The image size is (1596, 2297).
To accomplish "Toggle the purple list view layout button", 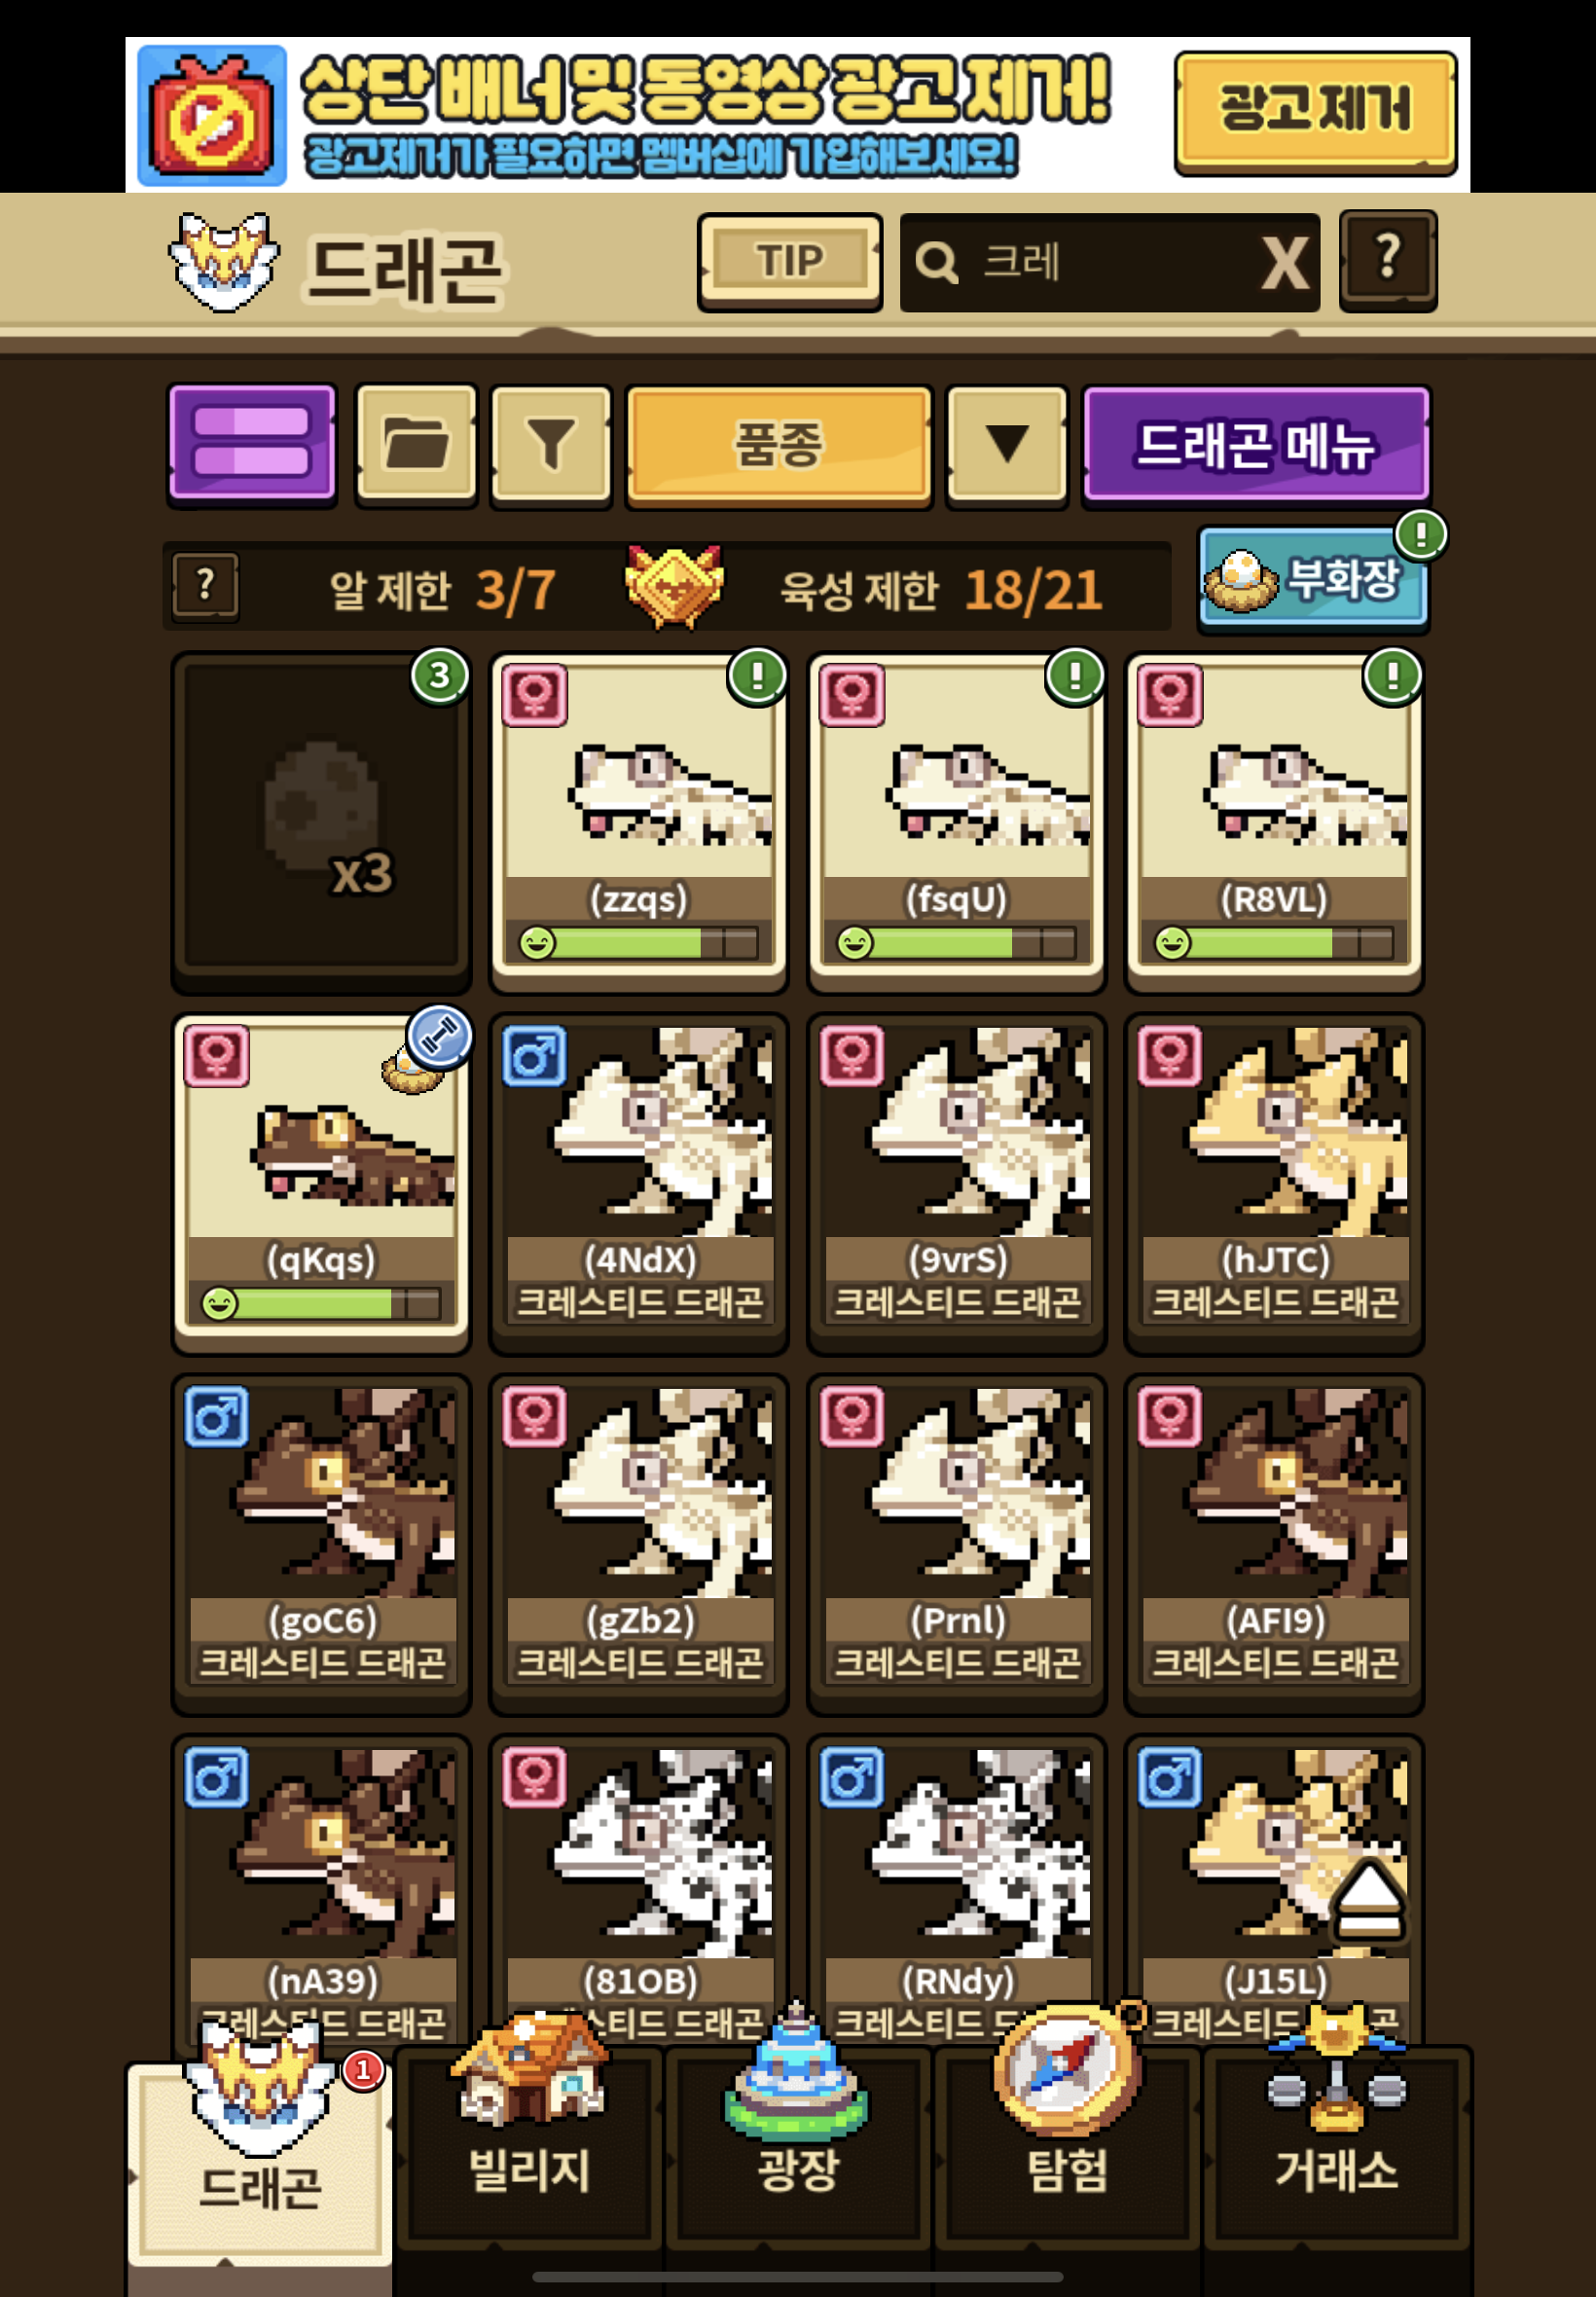I will 251,443.
